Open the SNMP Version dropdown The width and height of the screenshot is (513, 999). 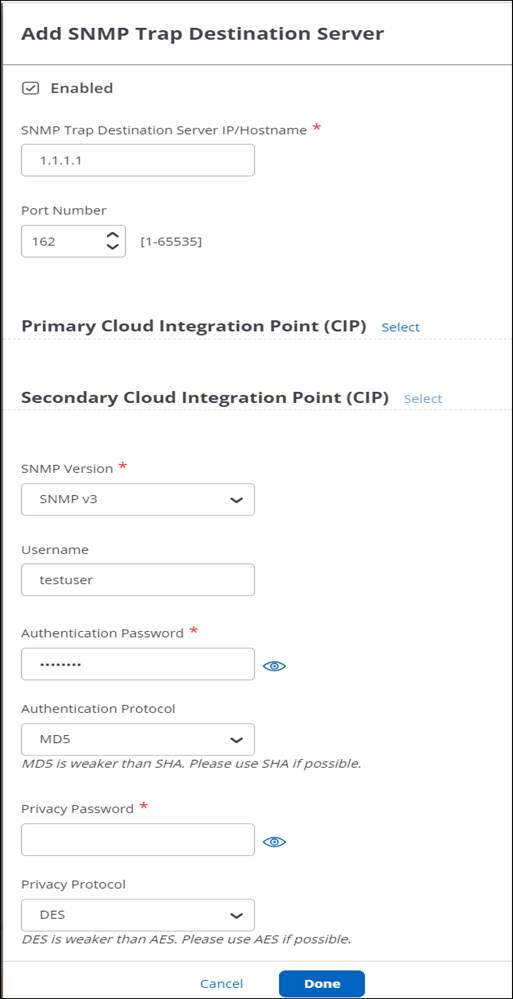(138, 500)
